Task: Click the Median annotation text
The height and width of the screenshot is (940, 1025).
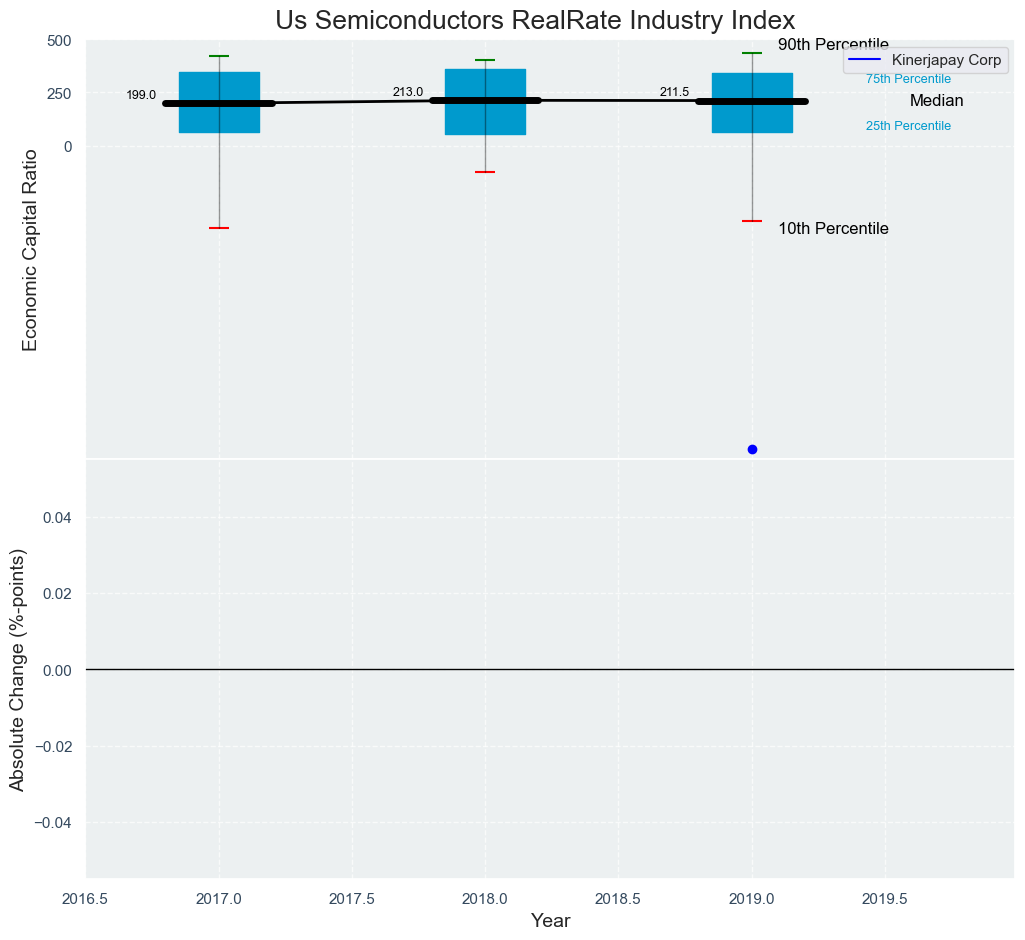Action: pyautogui.click(x=936, y=101)
